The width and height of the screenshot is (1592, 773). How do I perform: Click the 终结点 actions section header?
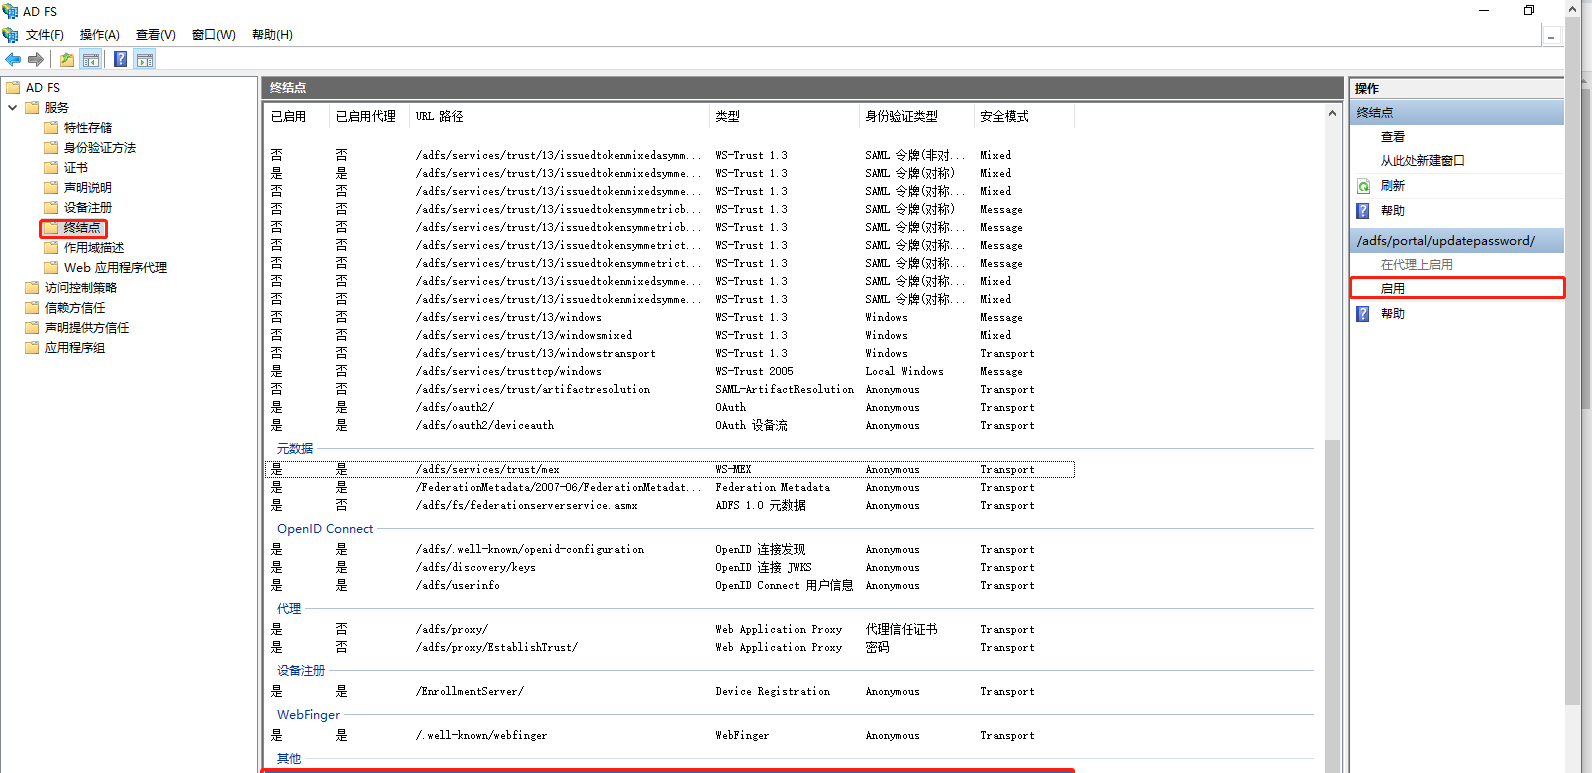1457,113
